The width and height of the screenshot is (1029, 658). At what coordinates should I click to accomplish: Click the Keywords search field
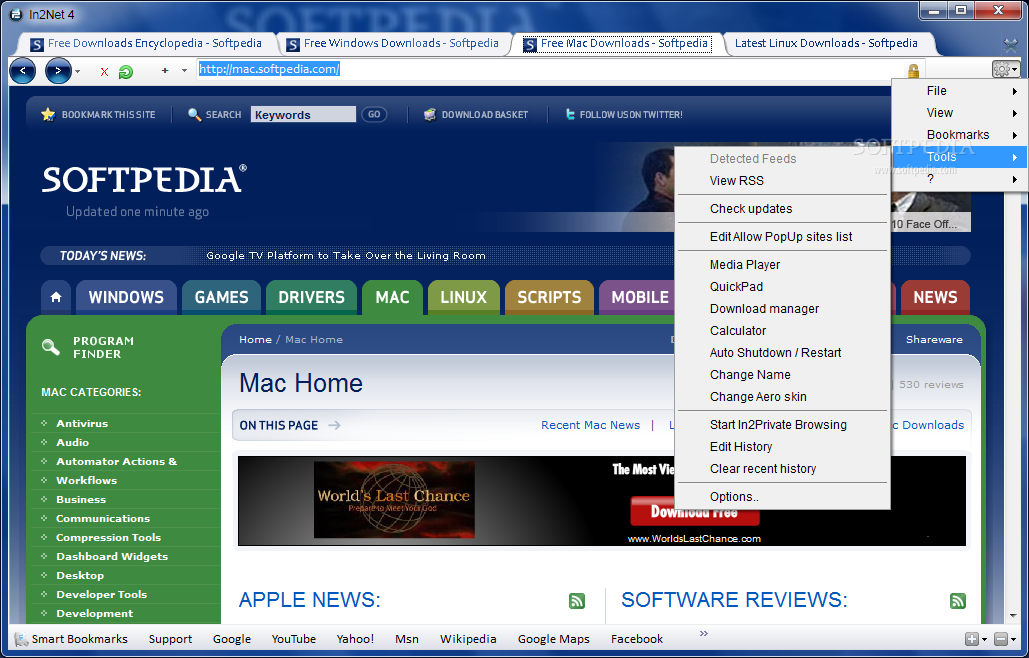303,114
